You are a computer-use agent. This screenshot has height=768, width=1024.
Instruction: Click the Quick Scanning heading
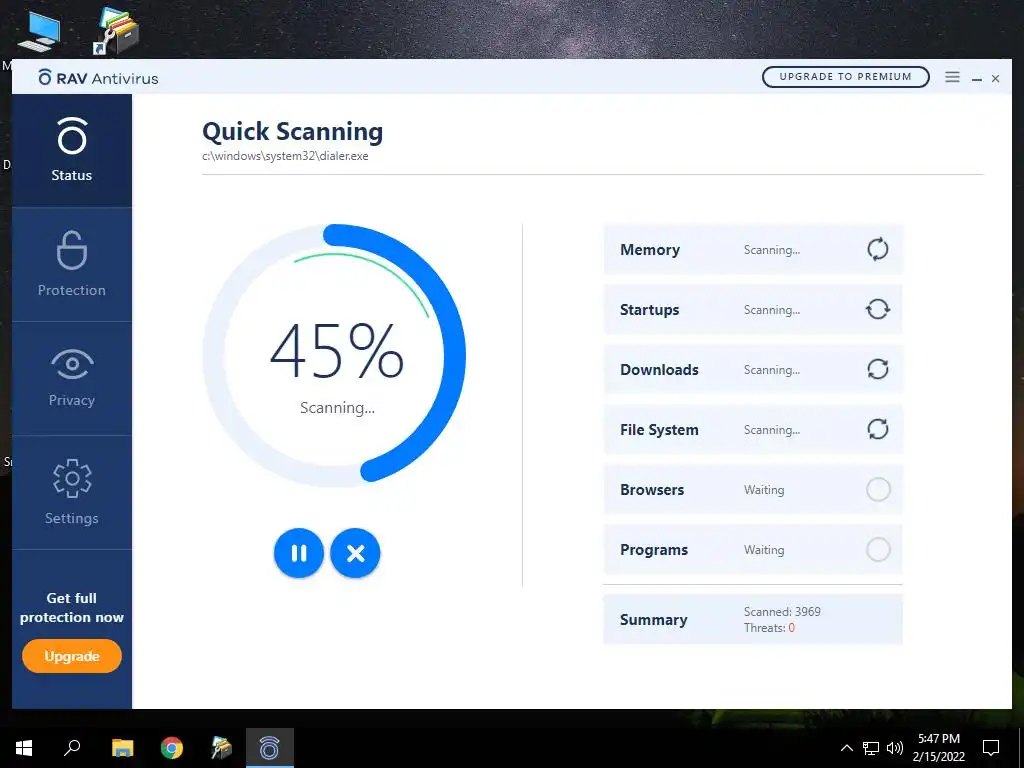click(x=293, y=131)
